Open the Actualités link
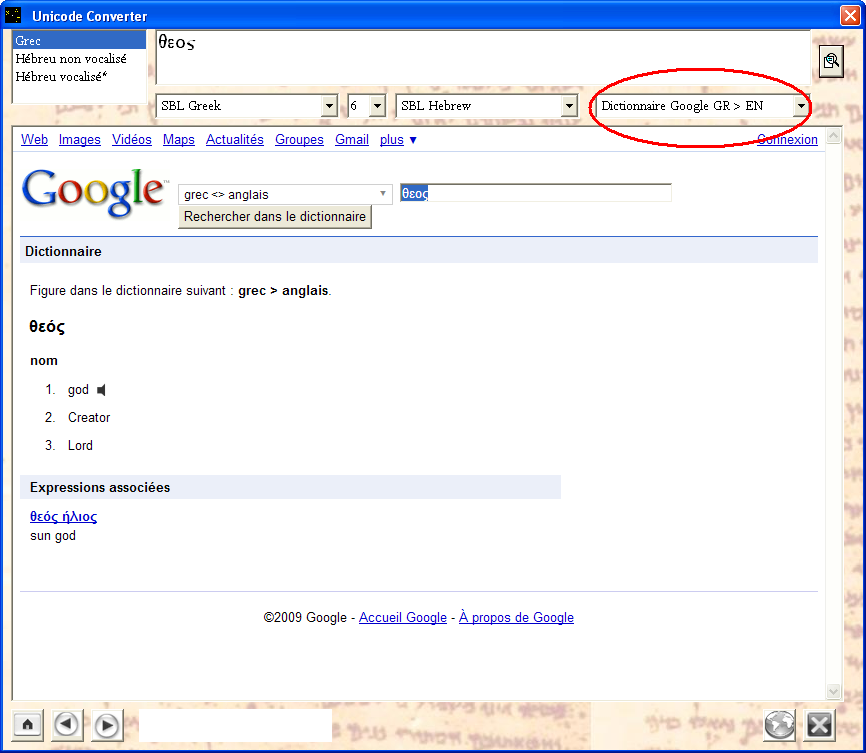Viewport: 866px width, 753px height. click(x=235, y=140)
